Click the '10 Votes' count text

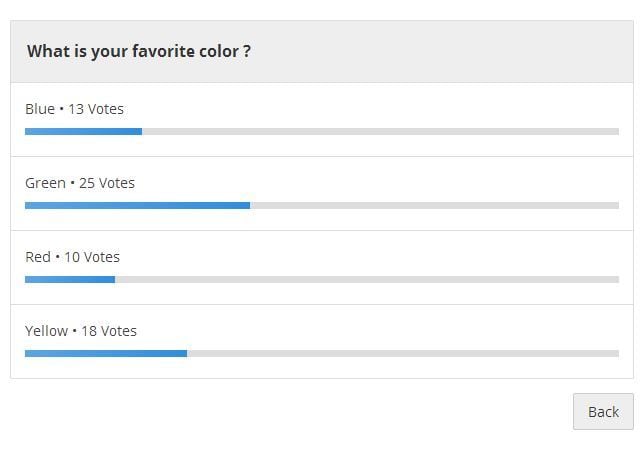[x=92, y=257]
